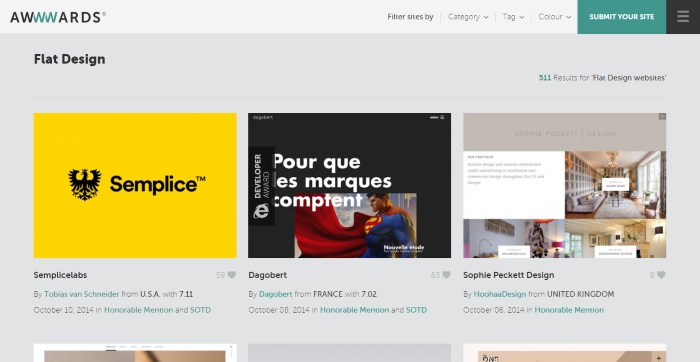The width and height of the screenshot is (700, 362).
Task: Click the date October 06, 2014
Action: pyautogui.click(x=493, y=310)
